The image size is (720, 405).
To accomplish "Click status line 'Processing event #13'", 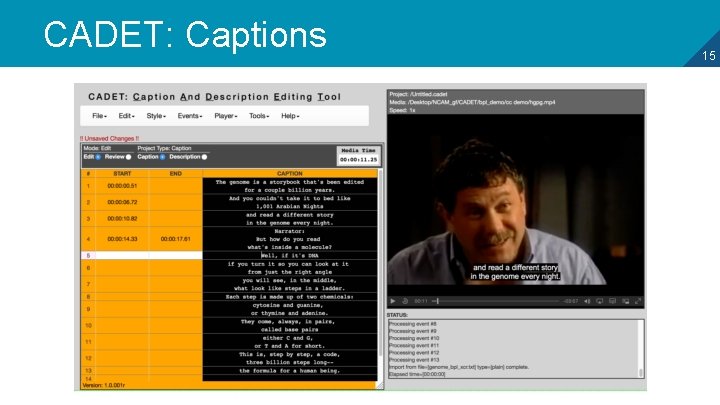I will click(x=414, y=360).
